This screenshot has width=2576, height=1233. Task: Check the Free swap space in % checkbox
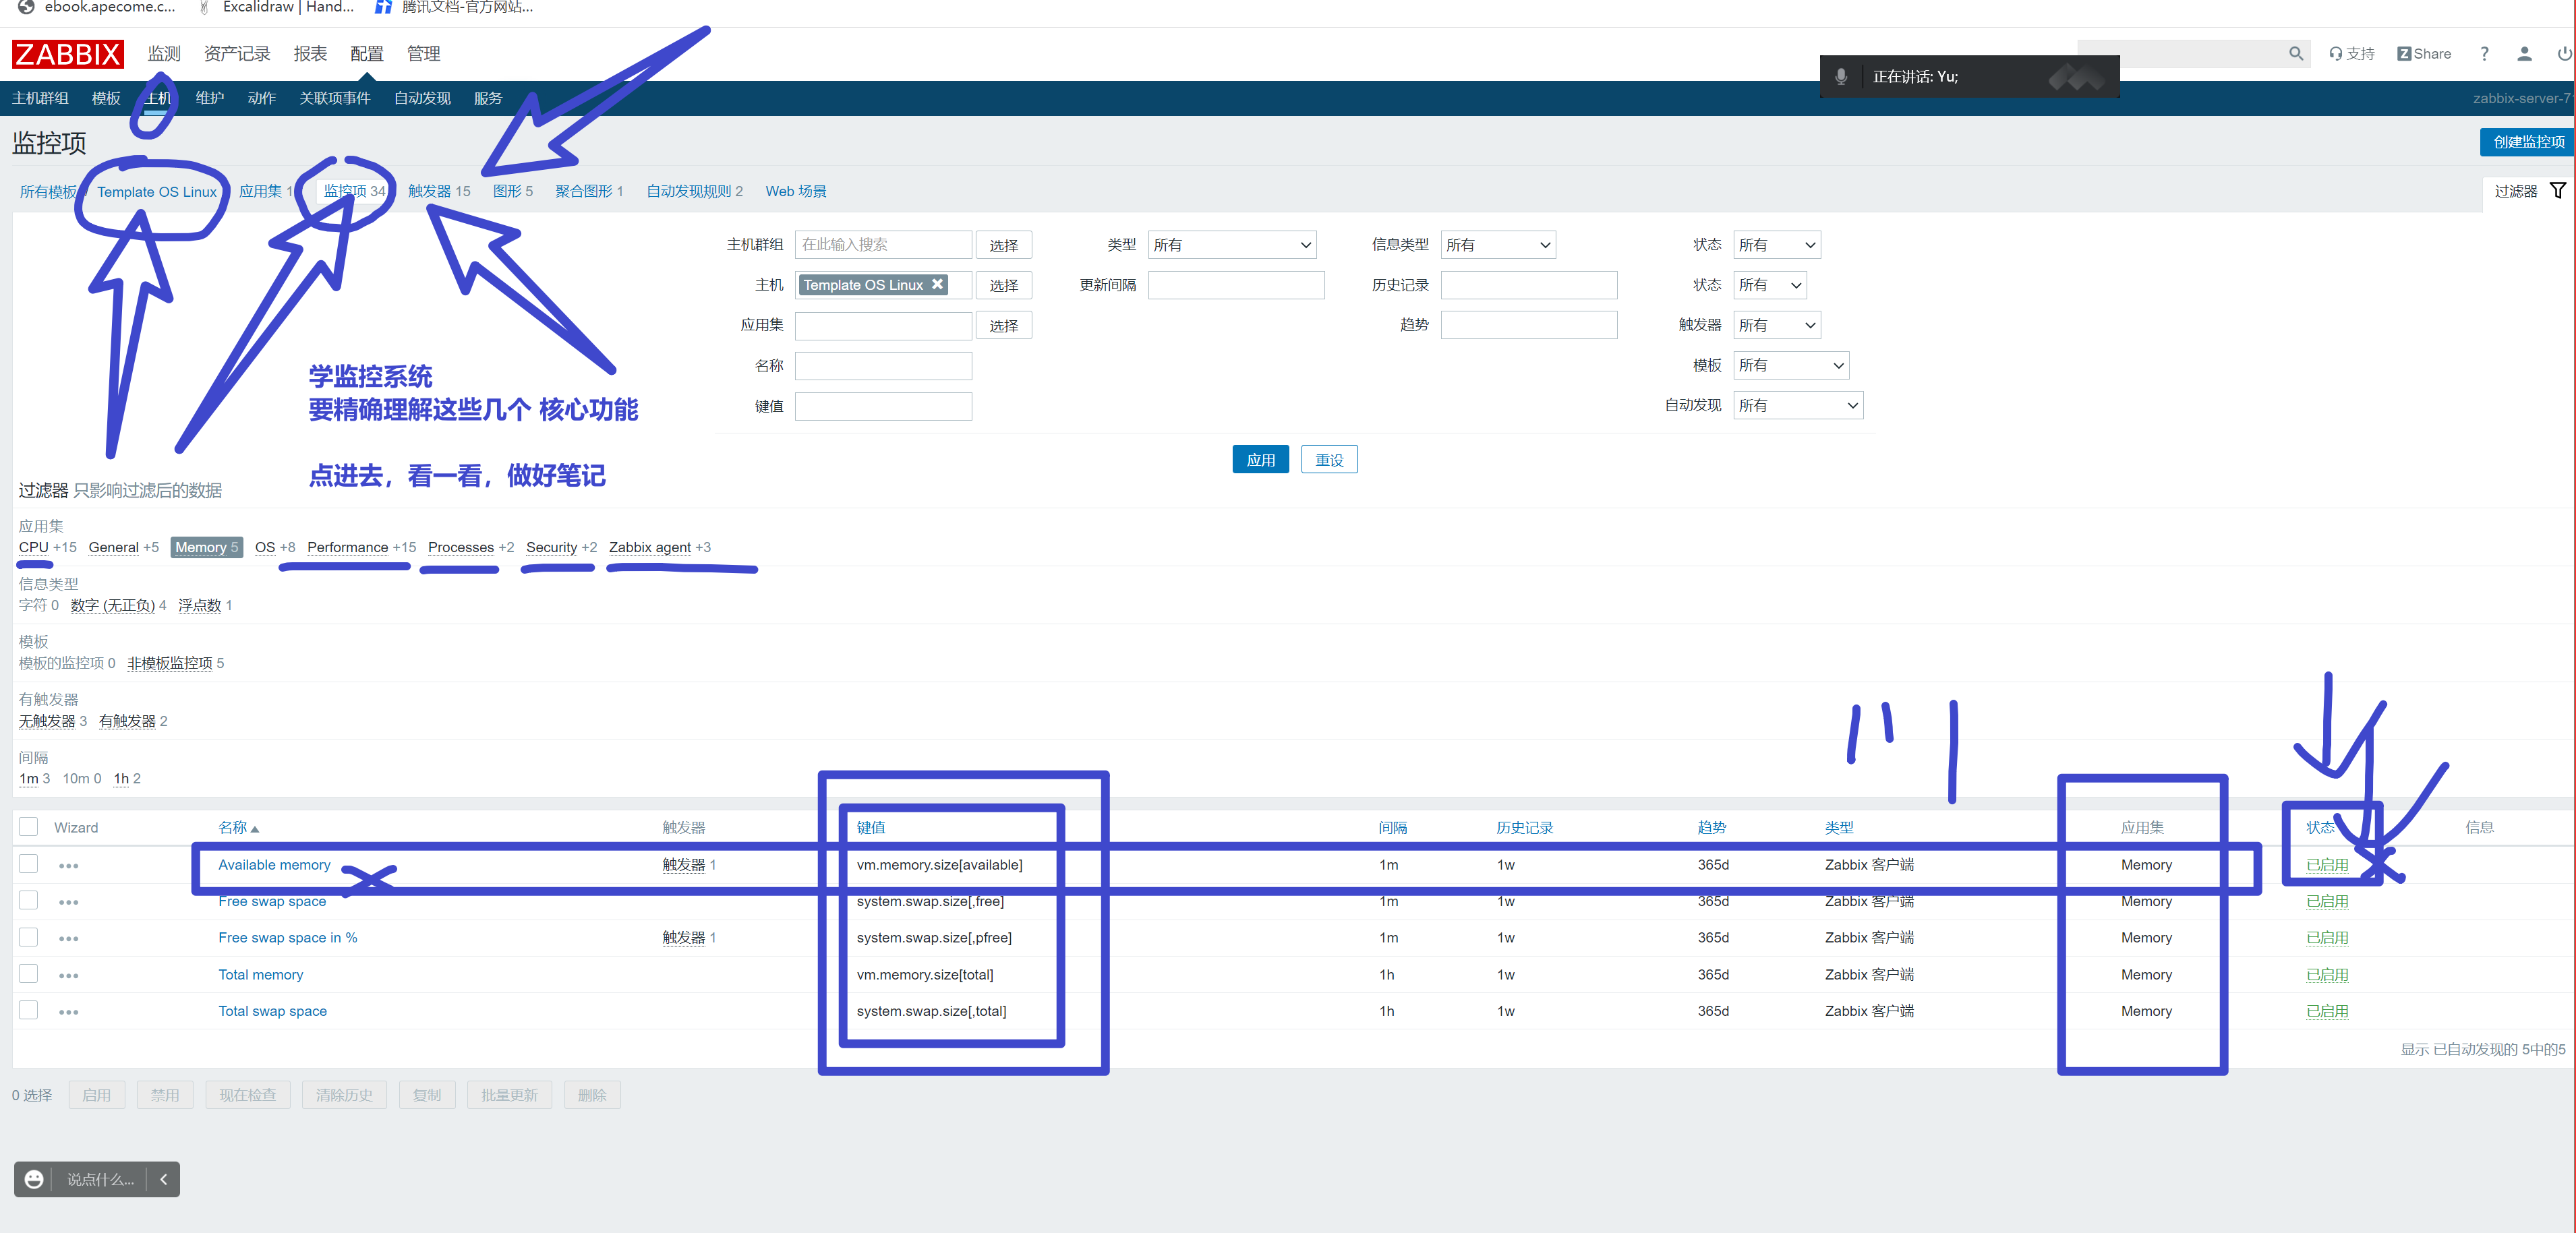(x=29, y=937)
